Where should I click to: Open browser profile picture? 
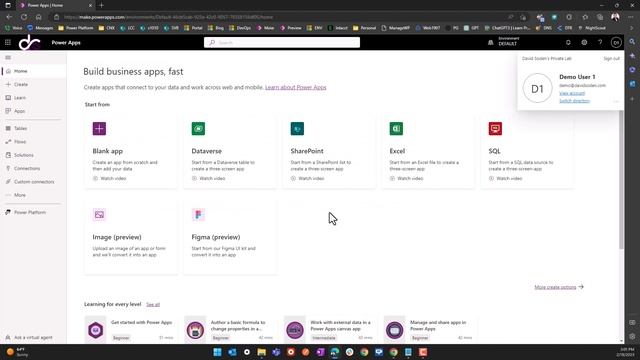(615, 17)
